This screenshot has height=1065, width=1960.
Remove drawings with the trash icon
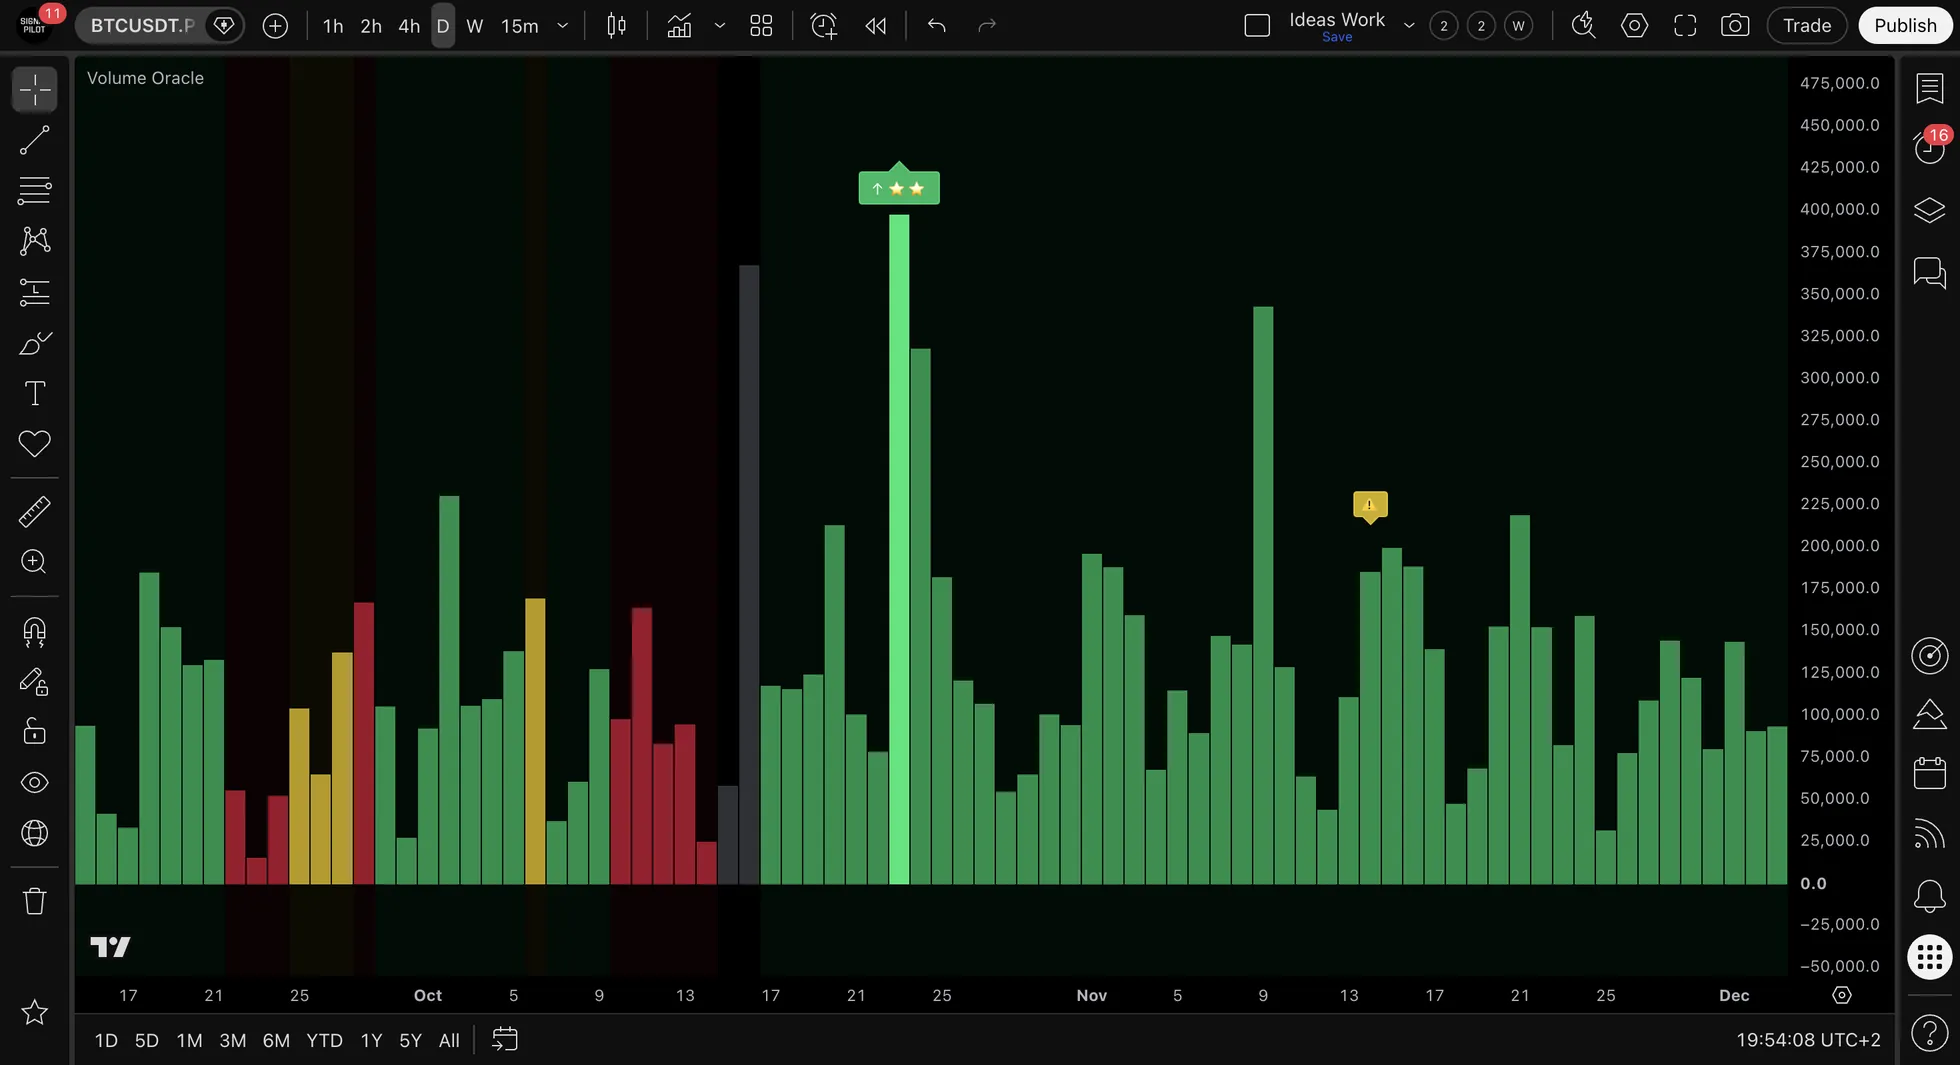34,901
